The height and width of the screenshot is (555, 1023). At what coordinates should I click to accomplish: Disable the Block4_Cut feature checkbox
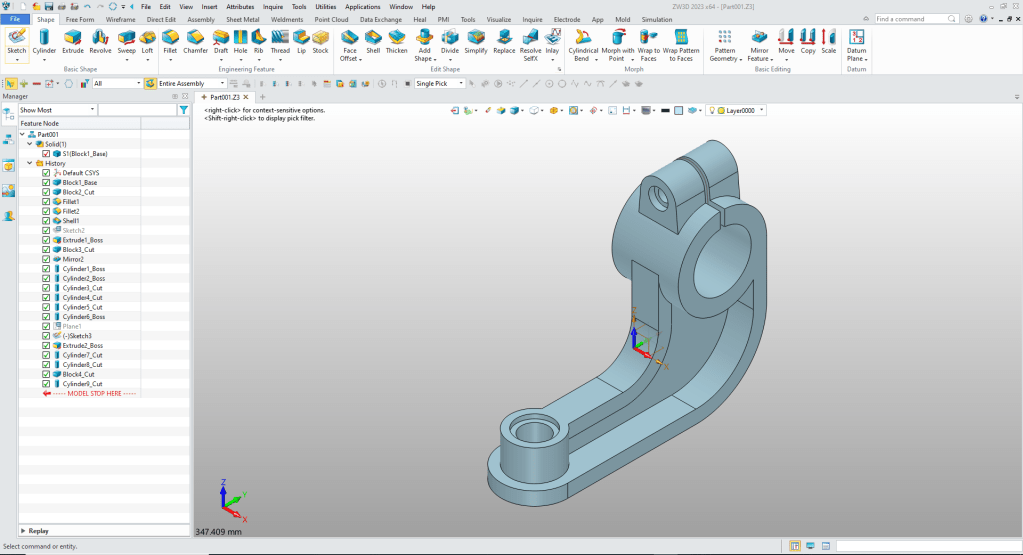[46, 374]
